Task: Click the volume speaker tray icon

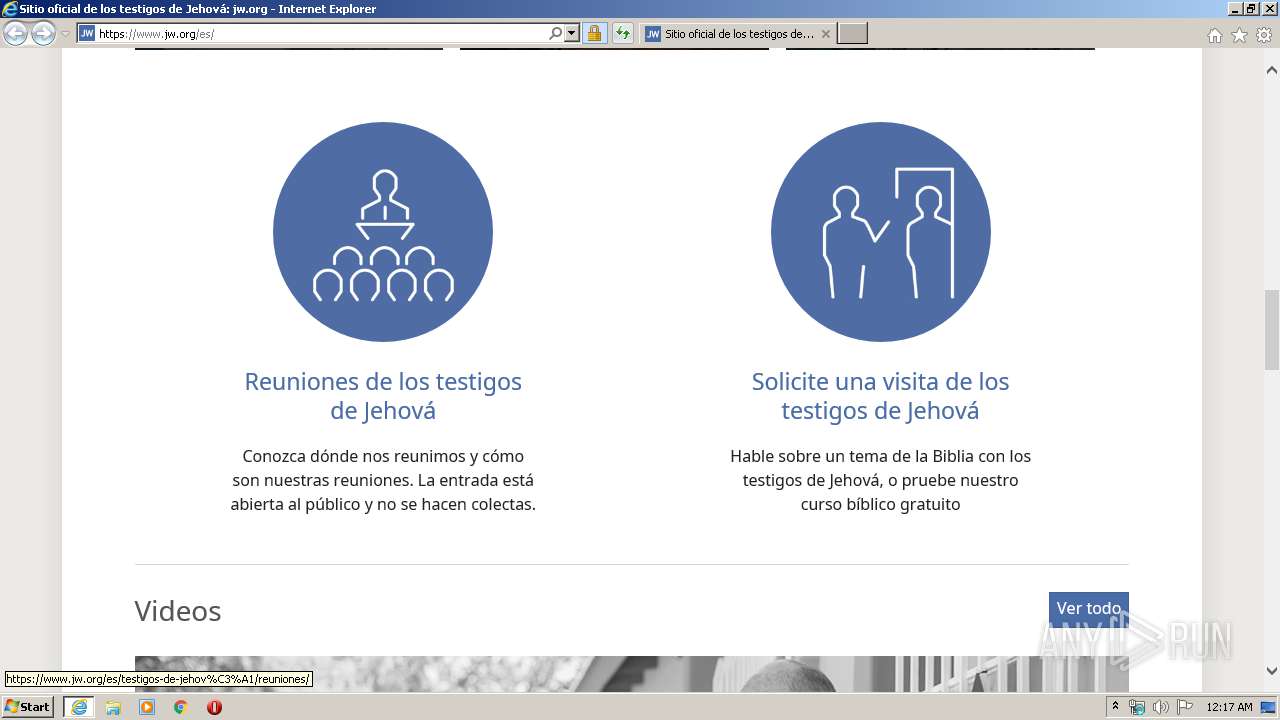Action: click(1161, 707)
